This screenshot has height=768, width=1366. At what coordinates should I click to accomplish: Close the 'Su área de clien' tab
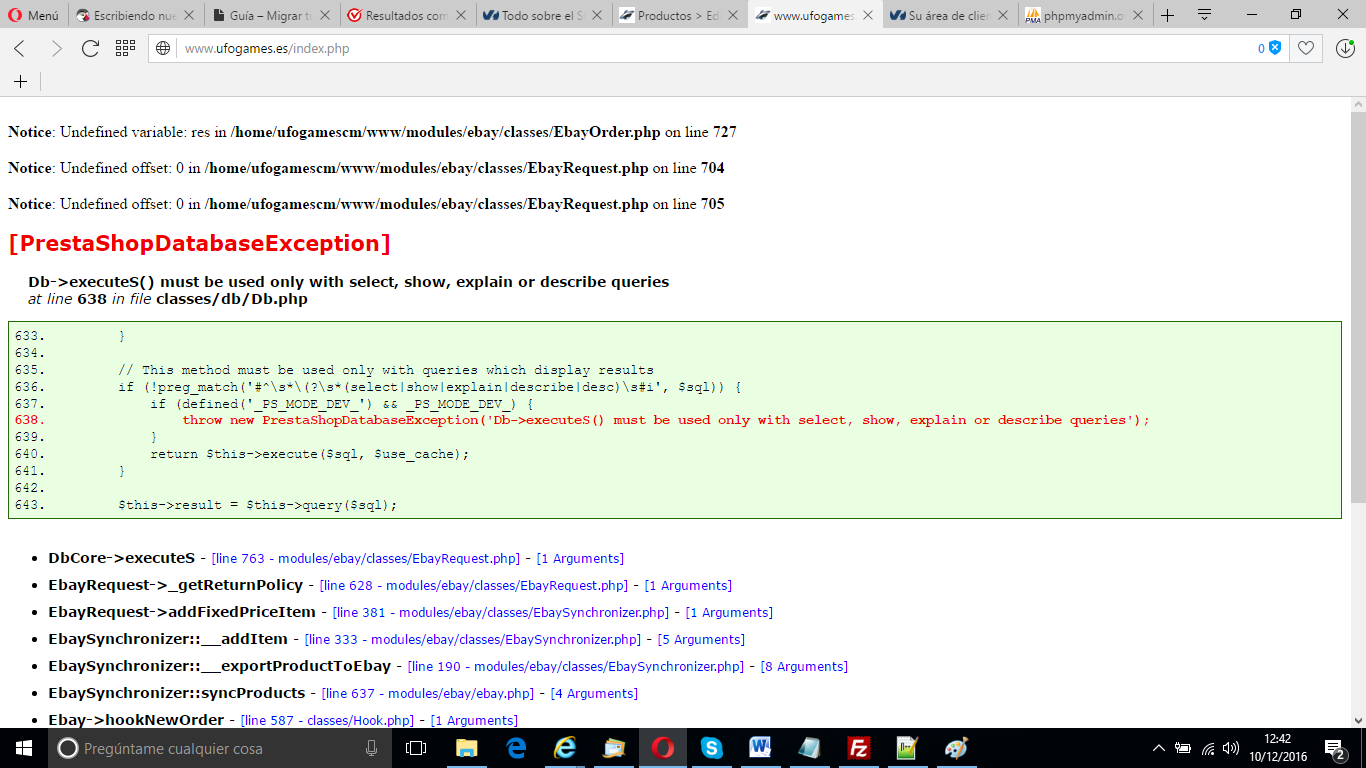[1003, 16]
